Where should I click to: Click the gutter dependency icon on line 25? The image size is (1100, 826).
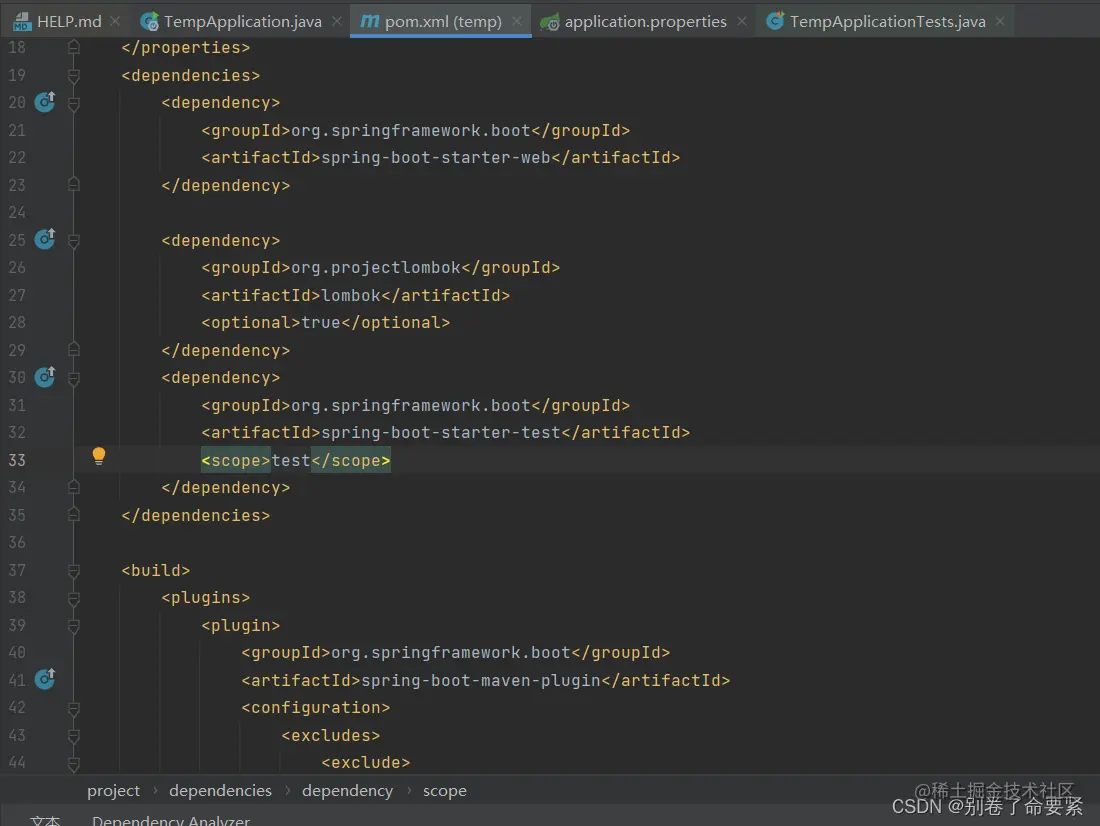[45, 239]
